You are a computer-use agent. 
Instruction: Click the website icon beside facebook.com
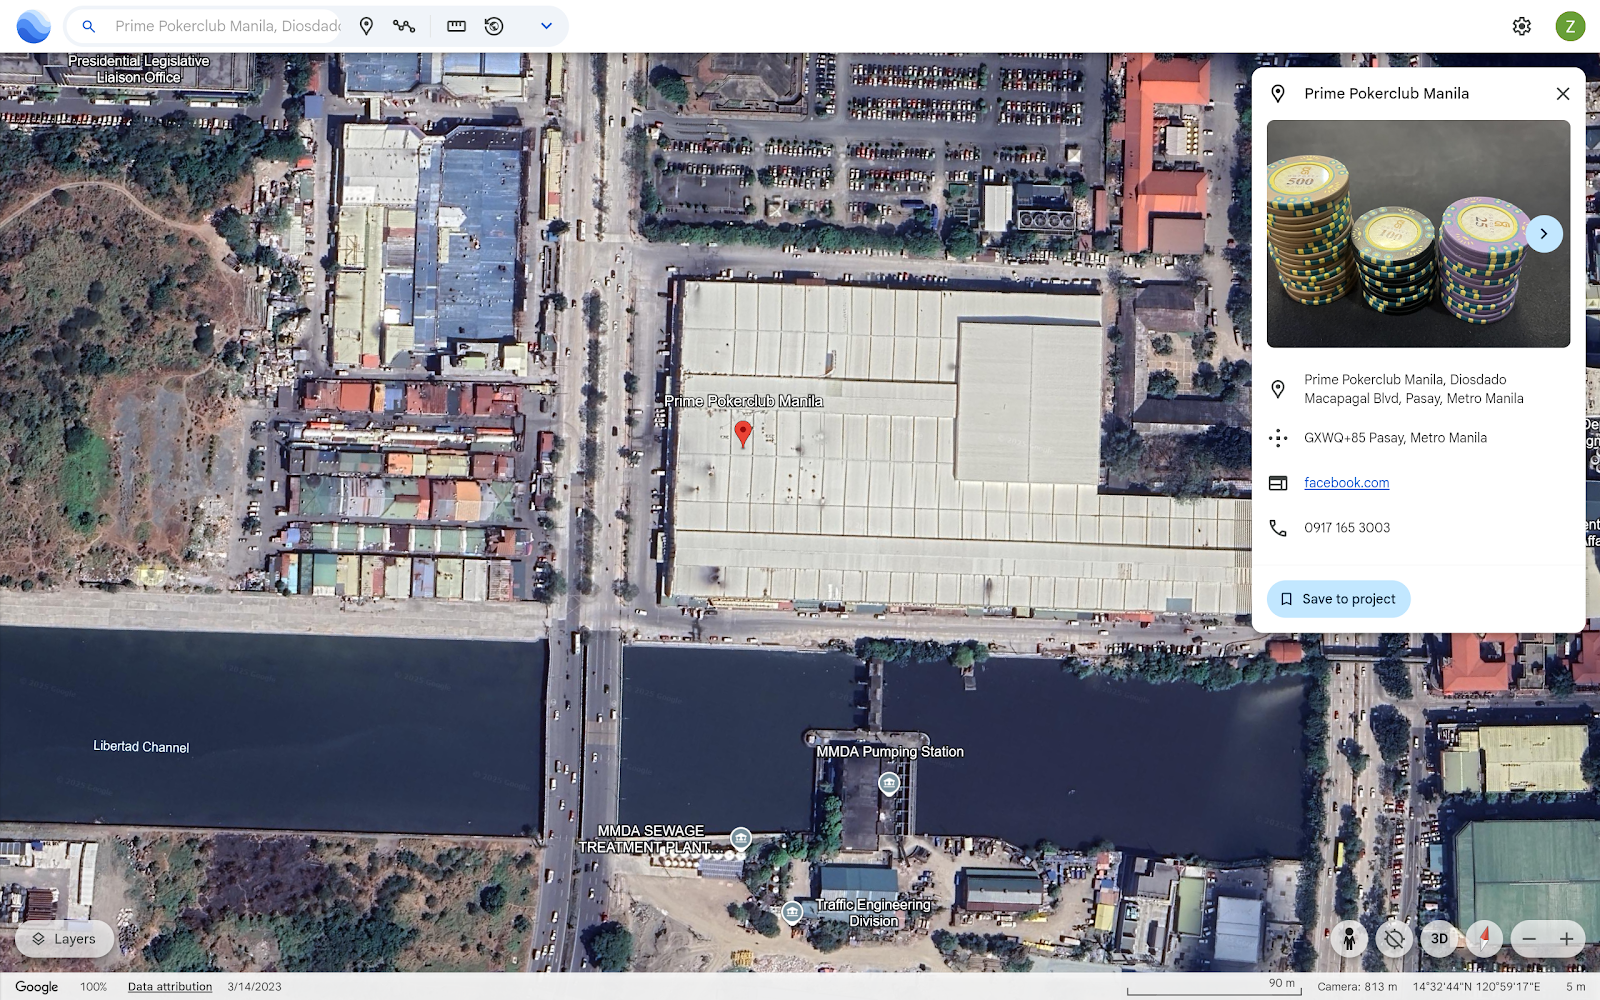(1278, 483)
